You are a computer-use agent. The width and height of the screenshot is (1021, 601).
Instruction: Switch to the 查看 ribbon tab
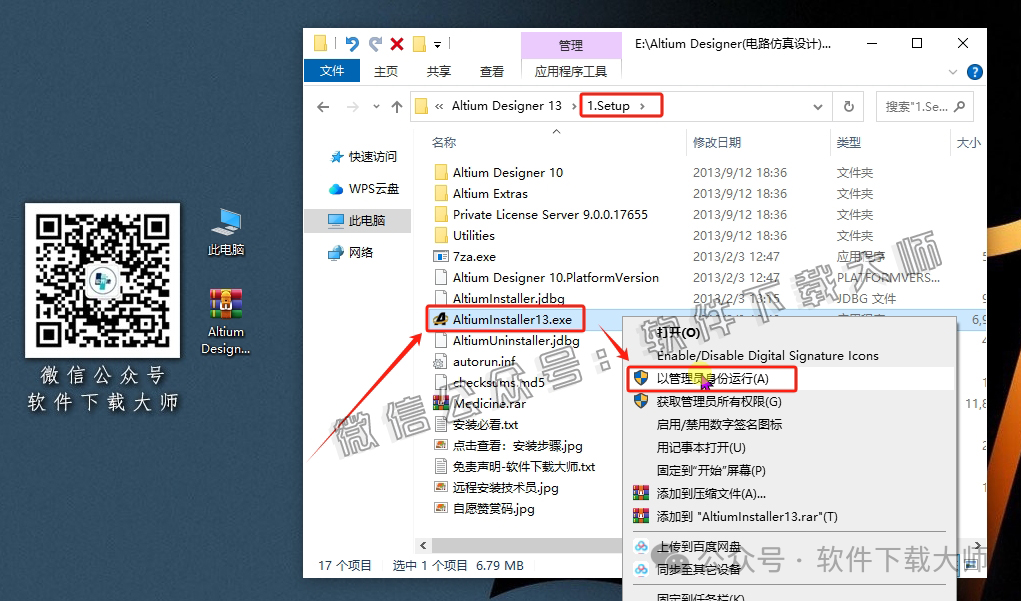(490, 71)
